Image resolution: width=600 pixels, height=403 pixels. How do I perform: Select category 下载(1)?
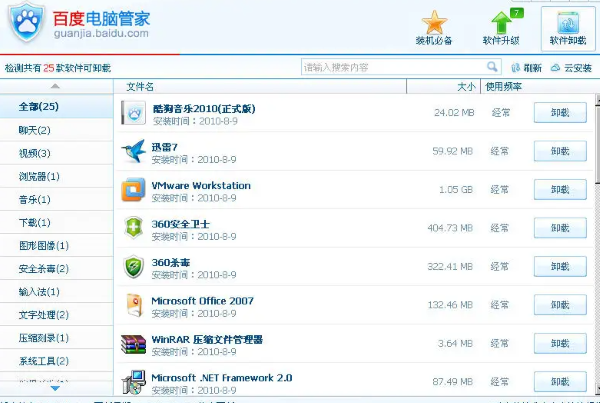tap(57, 222)
